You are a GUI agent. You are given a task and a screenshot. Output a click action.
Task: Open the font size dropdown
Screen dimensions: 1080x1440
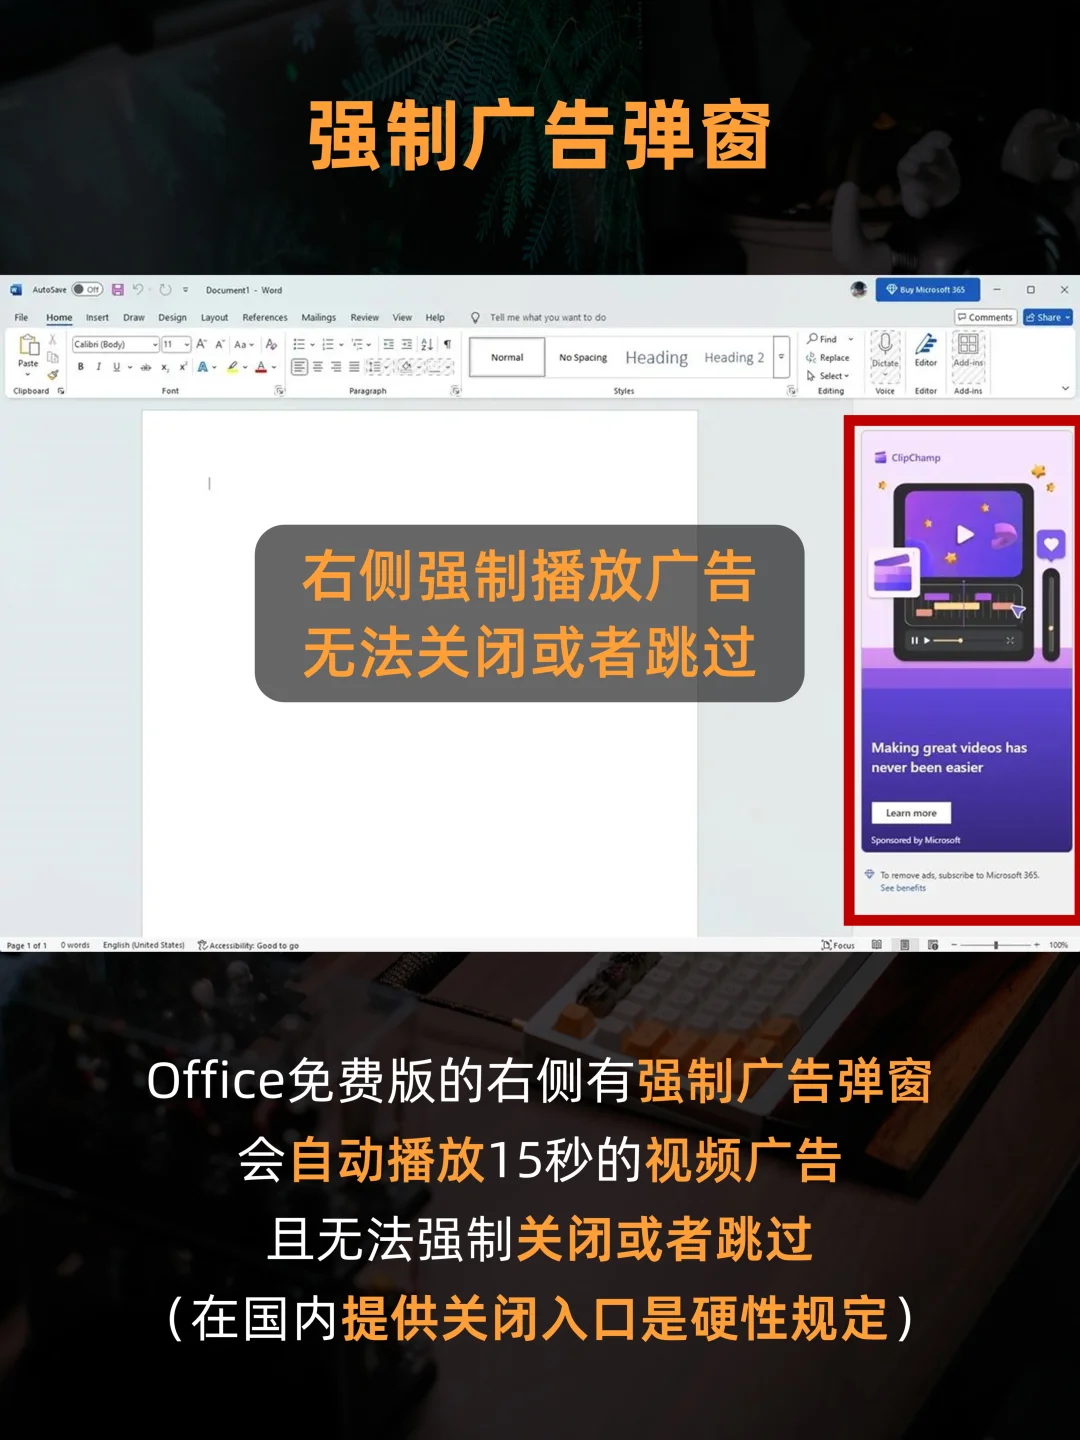click(x=187, y=344)
